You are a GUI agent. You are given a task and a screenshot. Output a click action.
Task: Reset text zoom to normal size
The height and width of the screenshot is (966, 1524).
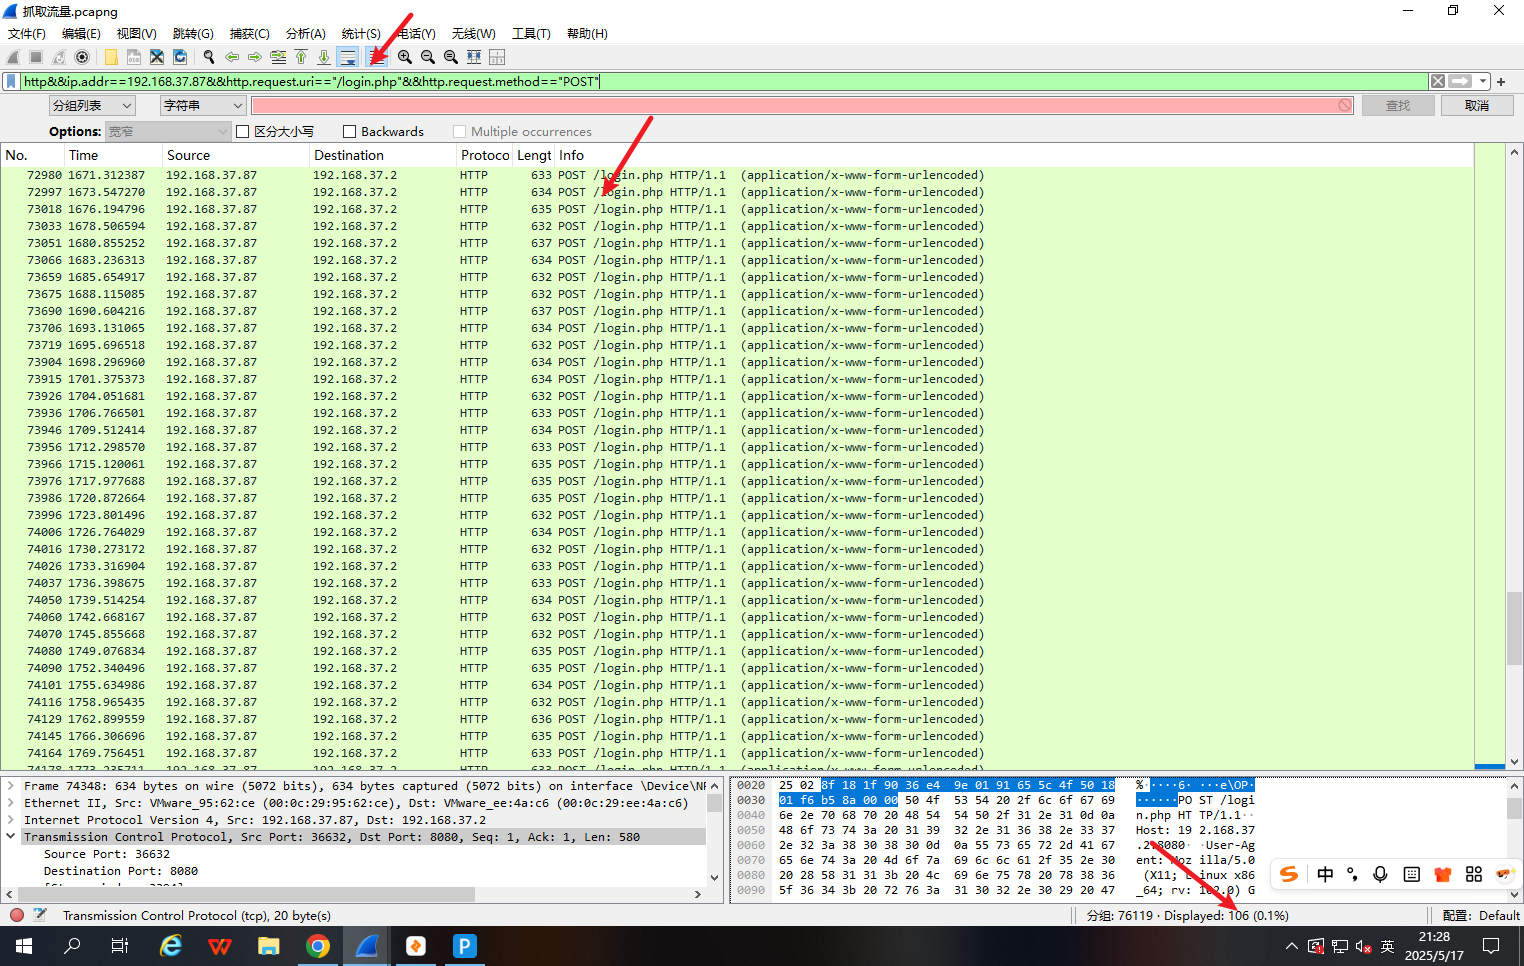[451, 57]
